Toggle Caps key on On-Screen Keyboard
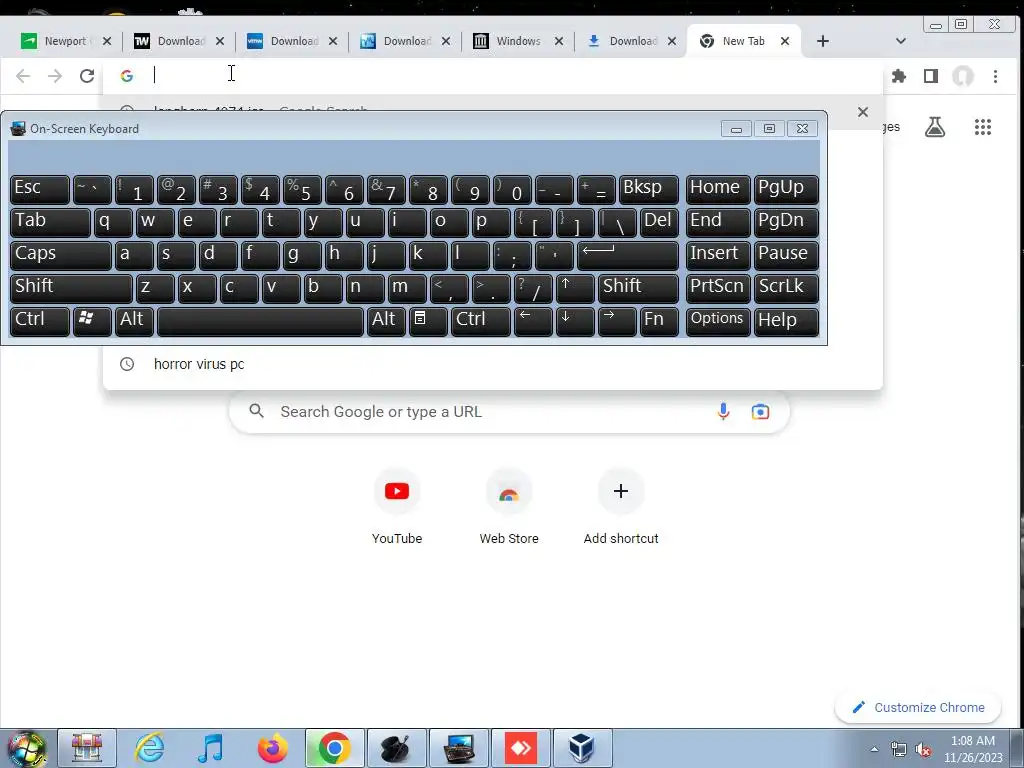The height and width of the screenshot is (768, 1024). tap(61, 255)
